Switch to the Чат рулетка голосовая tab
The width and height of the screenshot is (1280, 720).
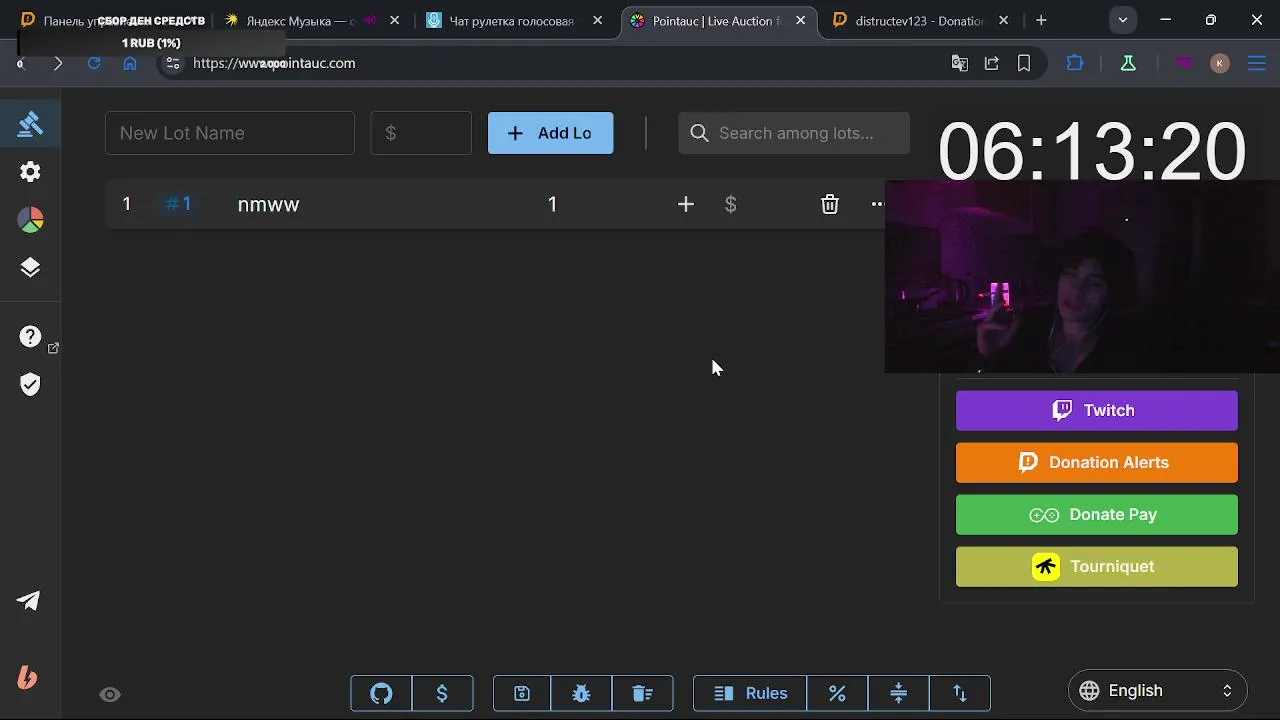tap(516, 20)
